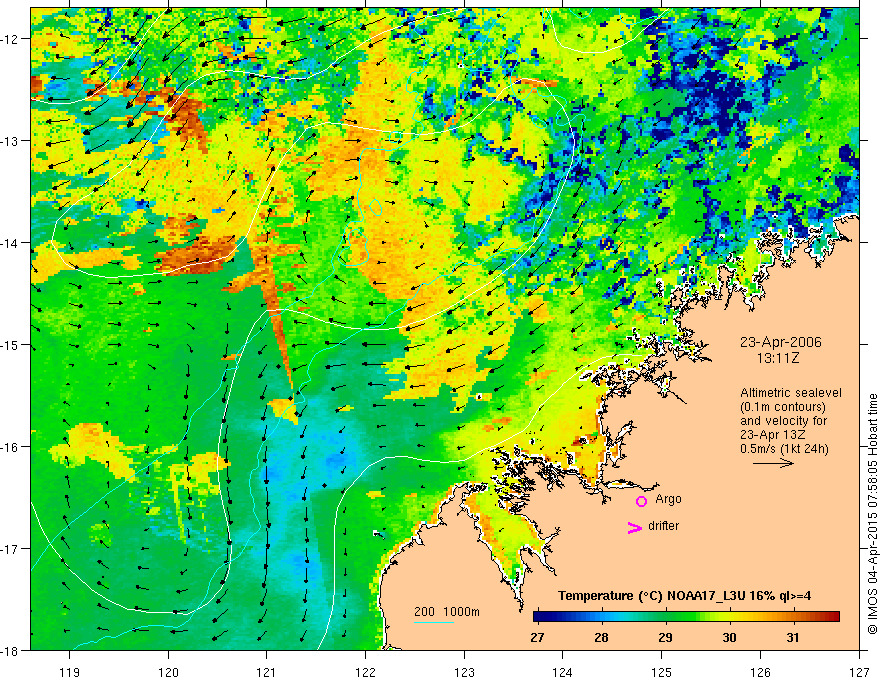Click latitude axis label -15

pyautogui.click(x=10, y=344)
